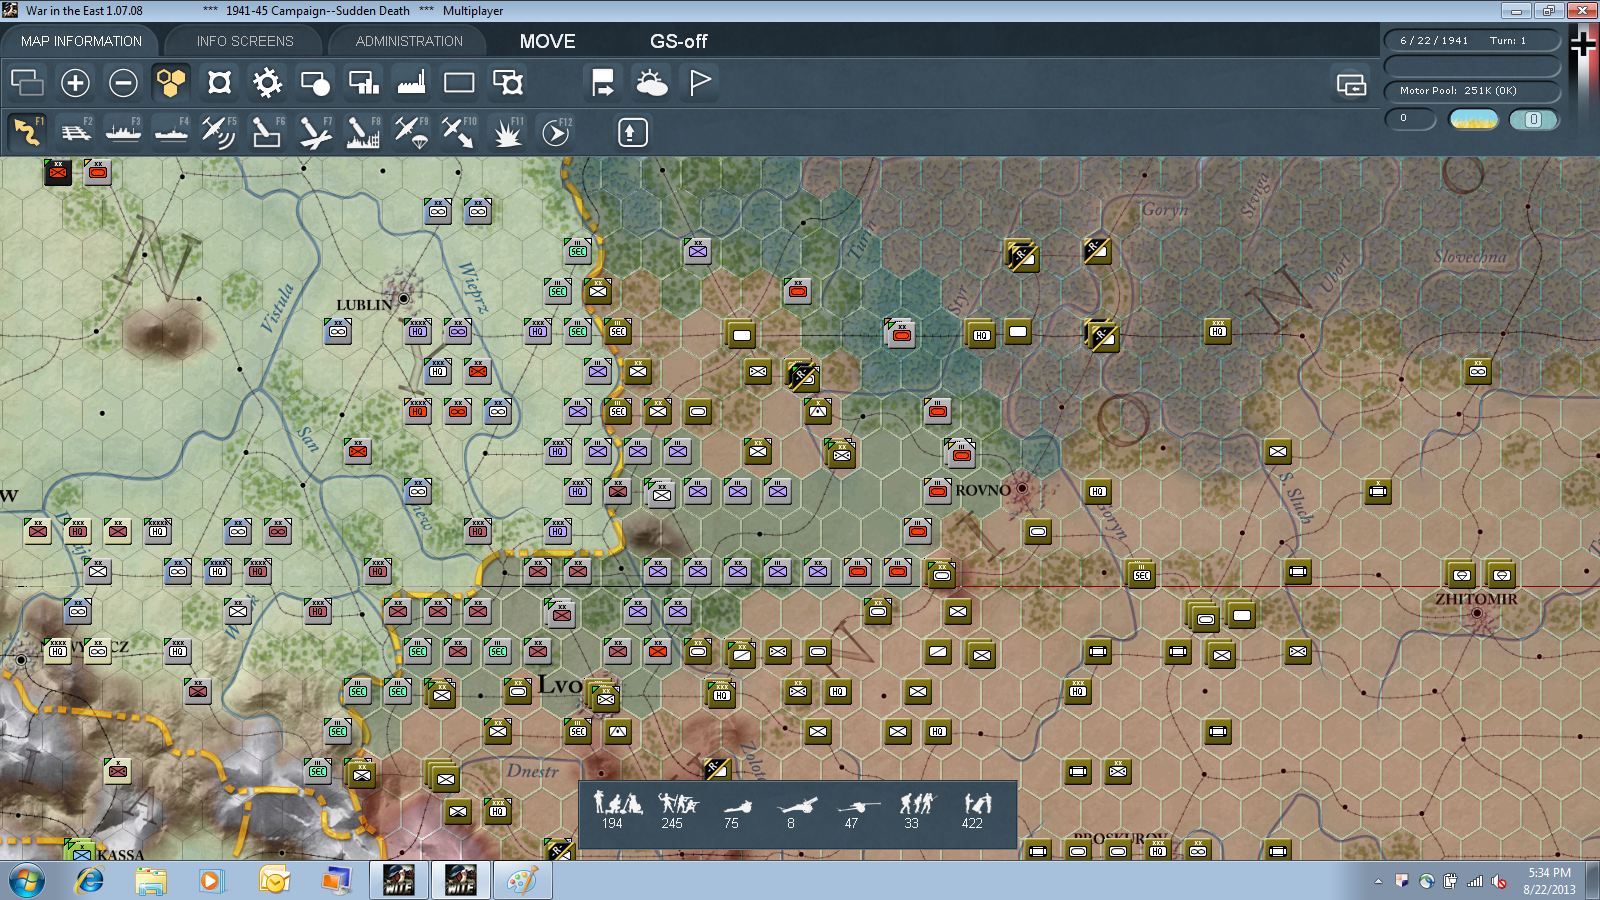Click the rectangle with four-pointed square icon
The height and width of the screenshot is (900, 1600).
pos(507,82)
